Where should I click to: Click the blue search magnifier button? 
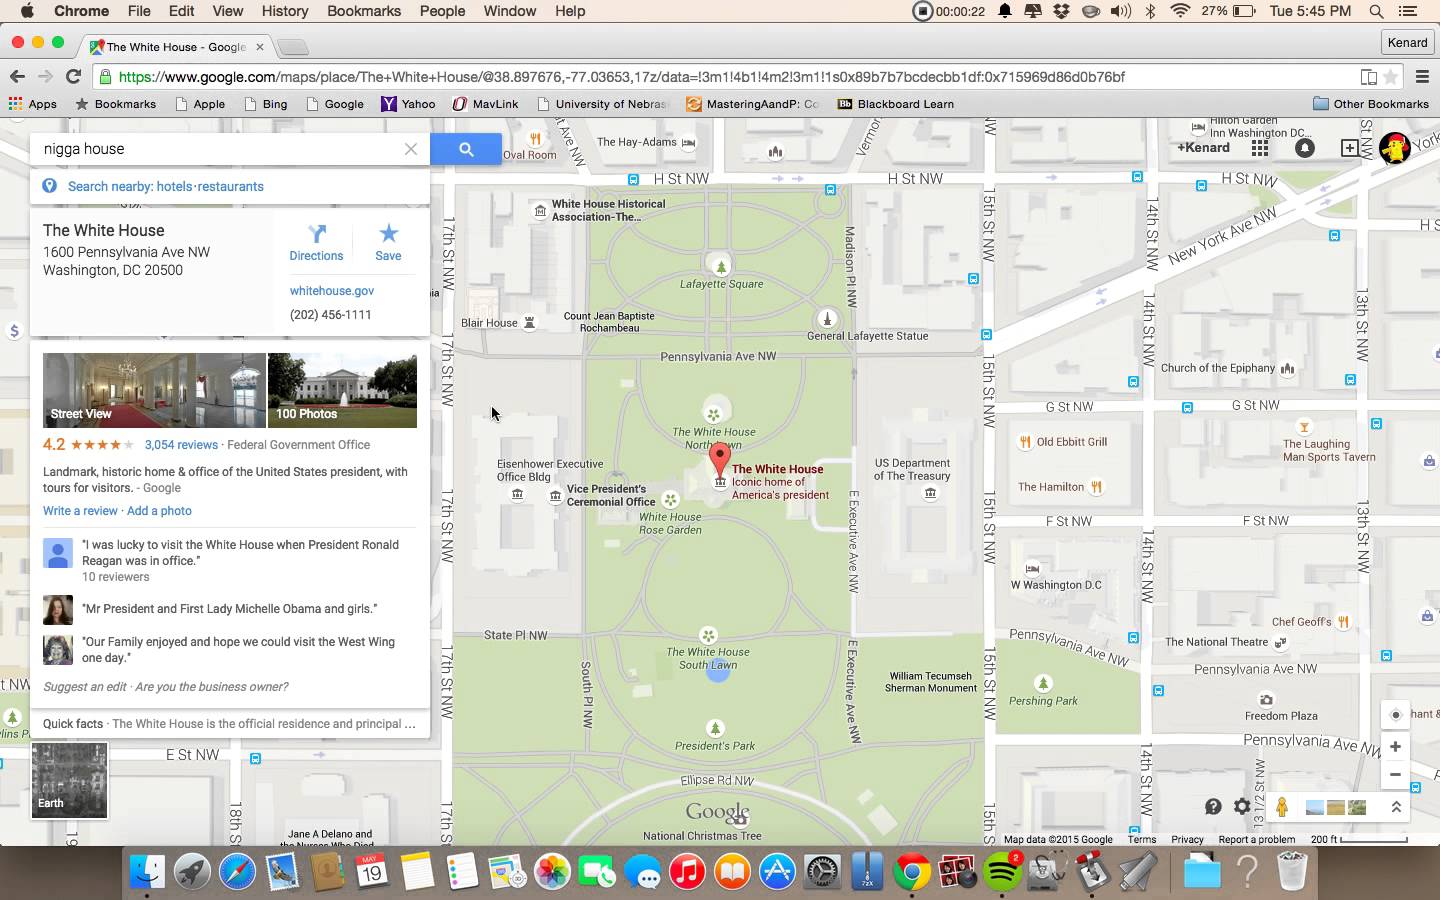[x=466, y=149]
